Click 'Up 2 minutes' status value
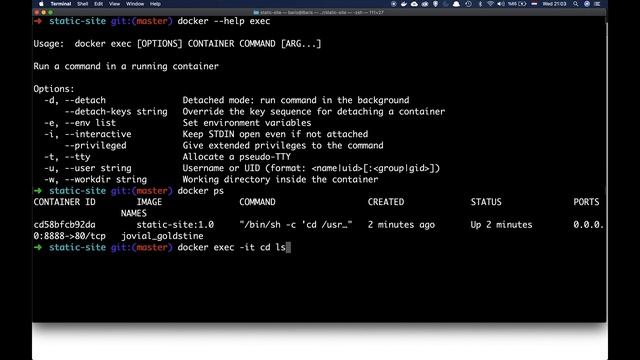 (501, 224)
